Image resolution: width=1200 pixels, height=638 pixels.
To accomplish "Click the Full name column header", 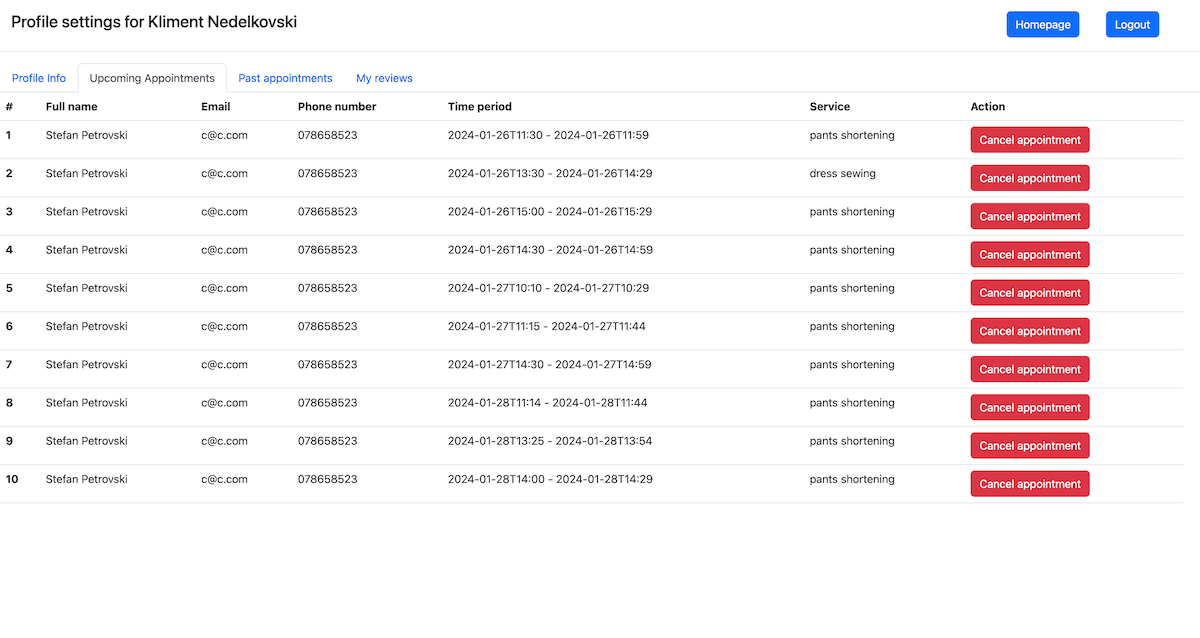I will point(72,107).
